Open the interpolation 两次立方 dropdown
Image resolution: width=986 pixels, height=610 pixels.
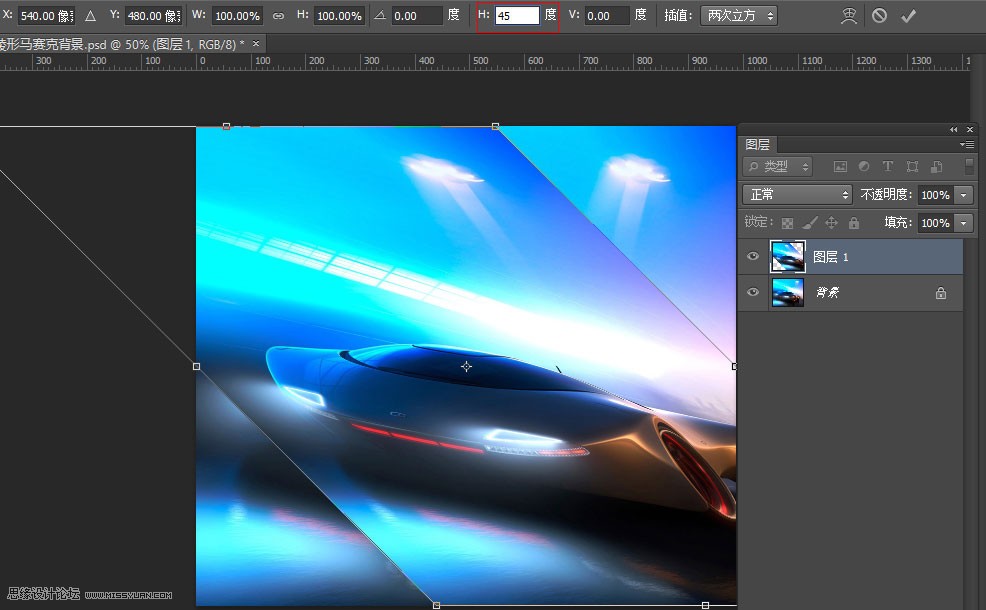(x=739, y=16)
